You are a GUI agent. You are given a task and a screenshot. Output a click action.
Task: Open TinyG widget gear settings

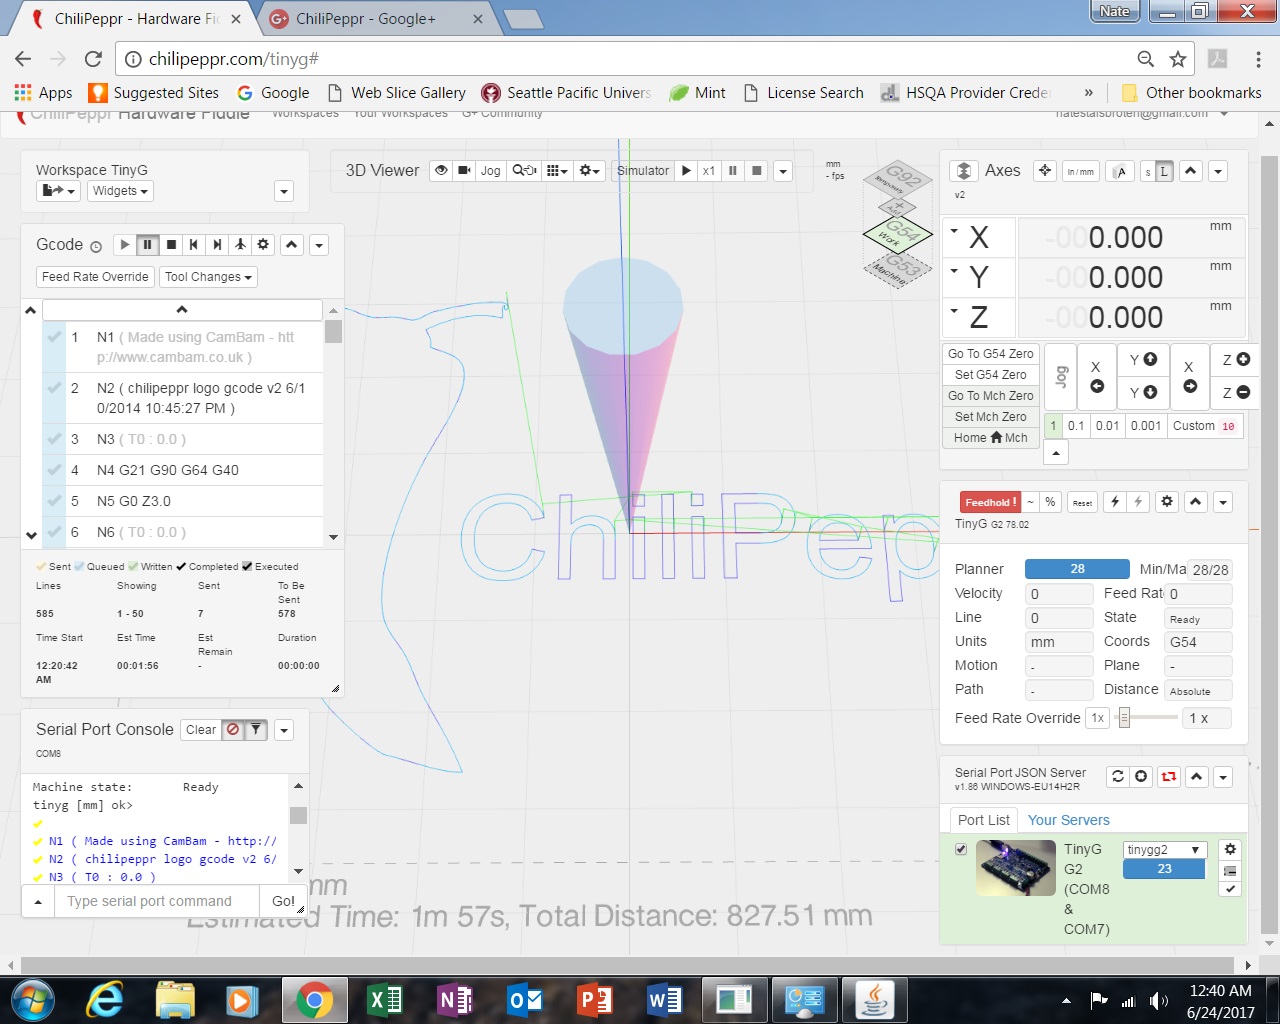[1166, 501]
